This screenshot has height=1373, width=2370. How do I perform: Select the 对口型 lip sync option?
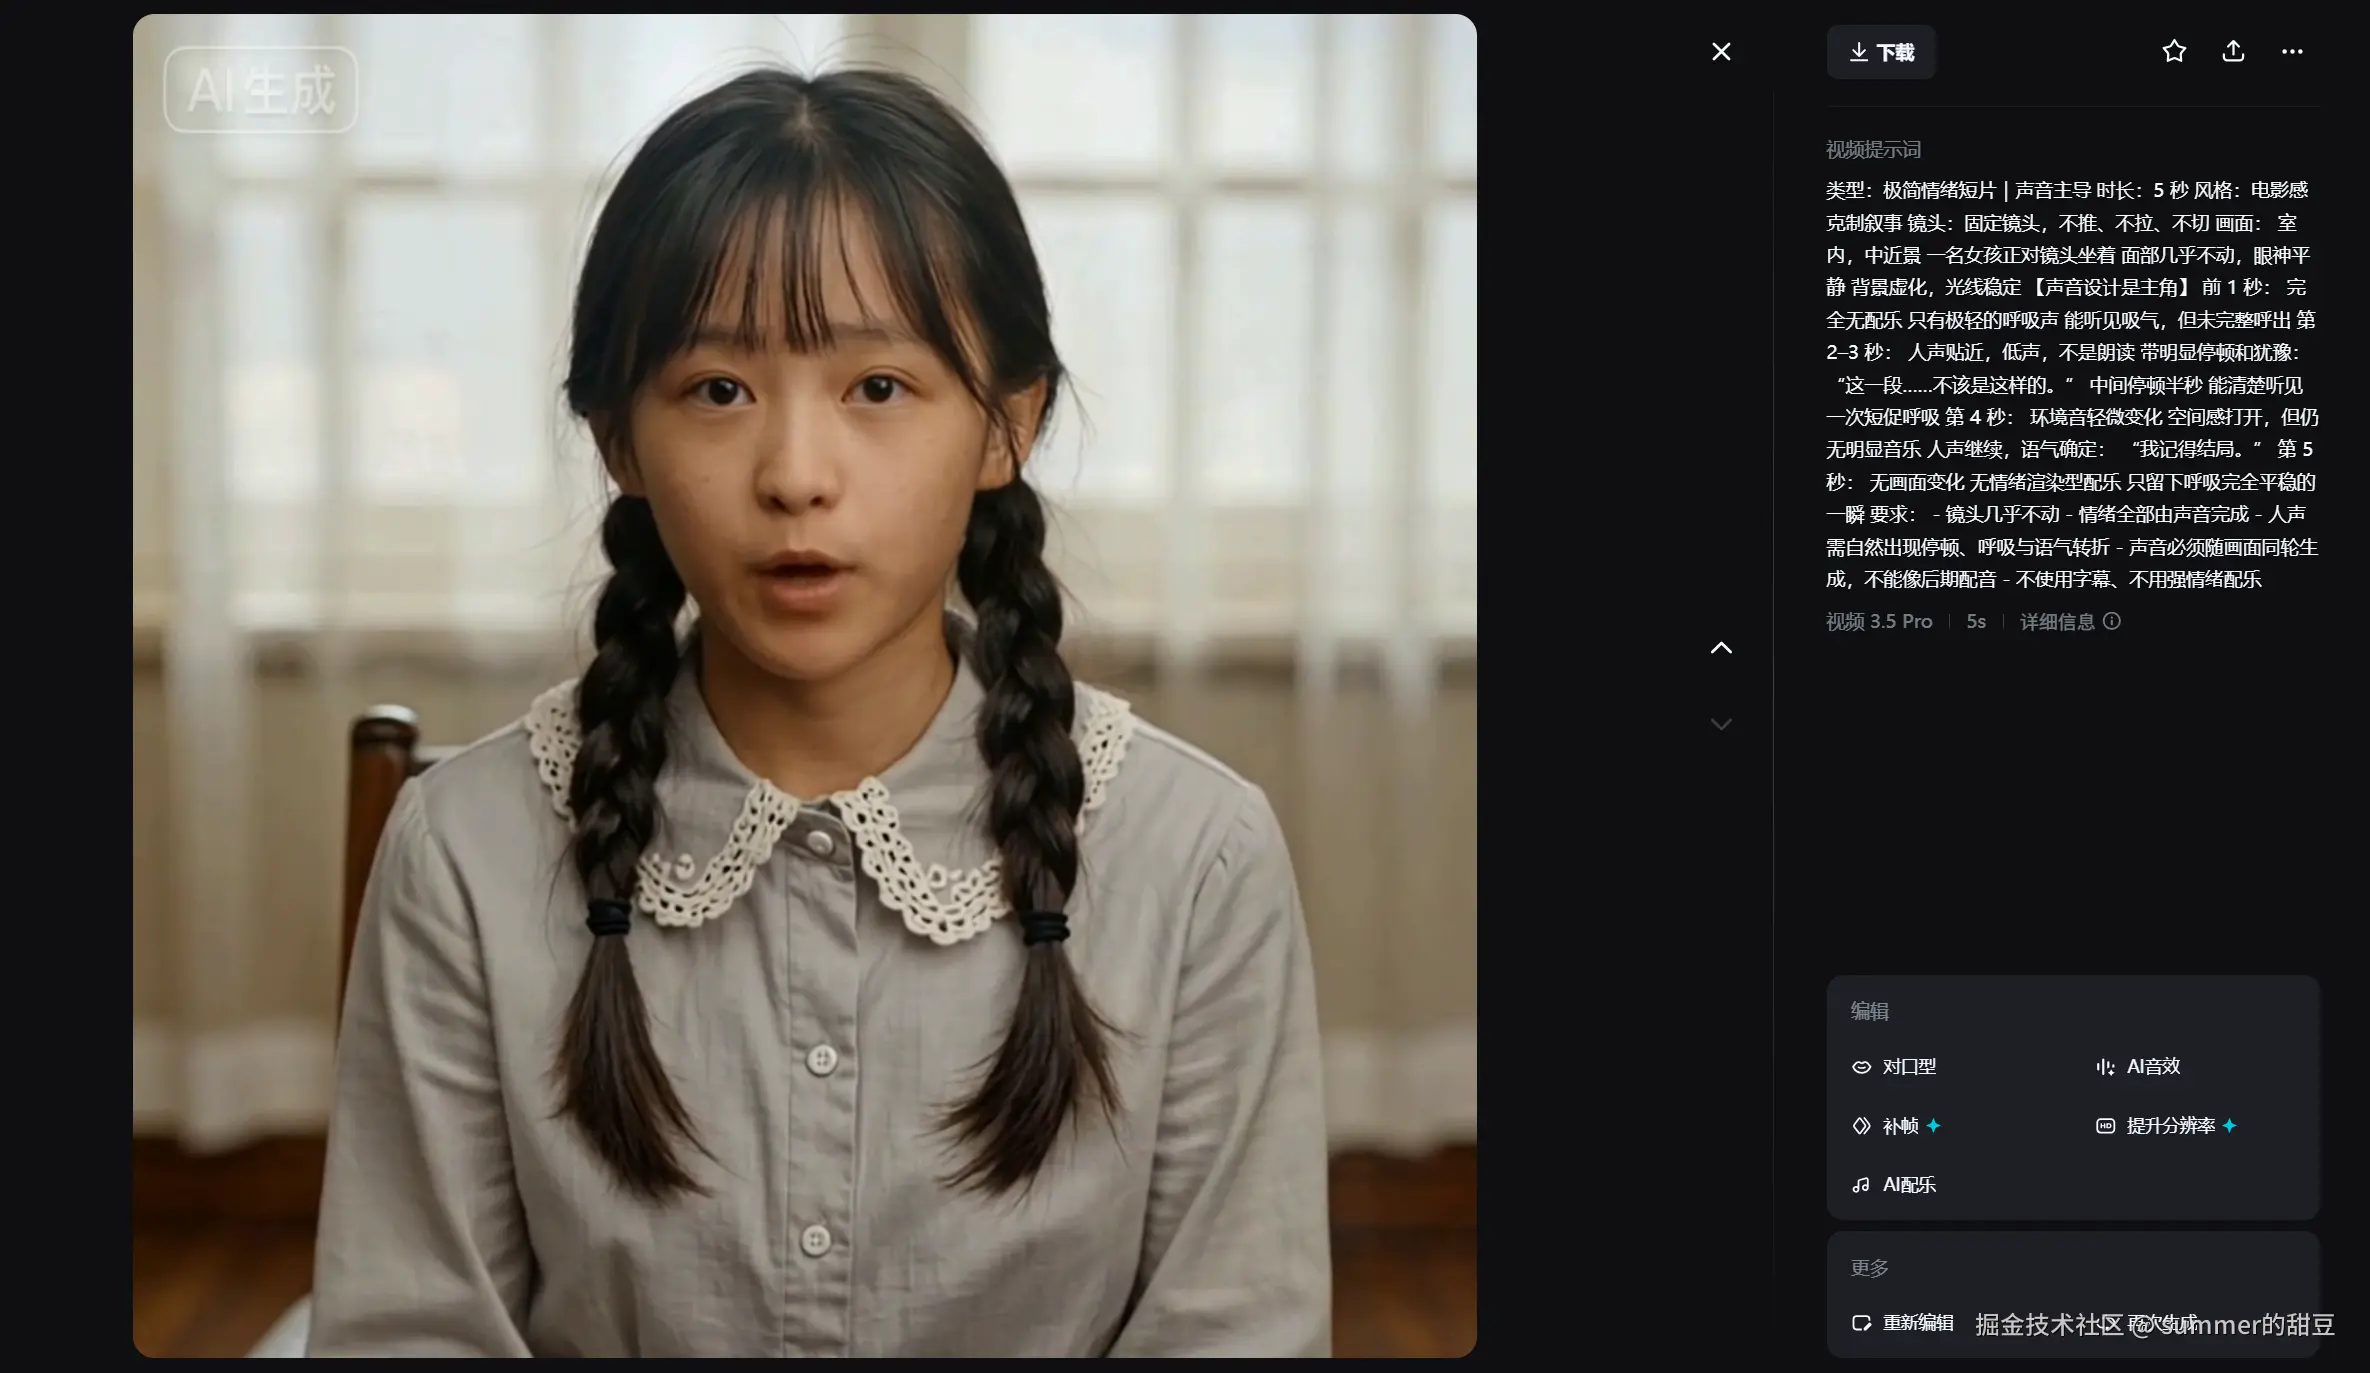click(1895, 1067)
